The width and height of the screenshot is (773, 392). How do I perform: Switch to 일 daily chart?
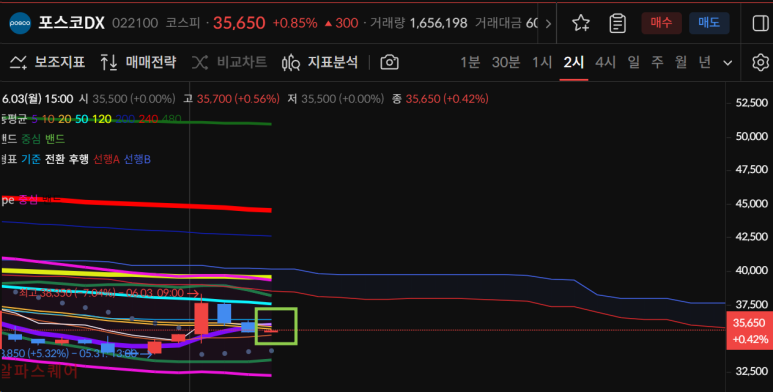coord(633,63)
